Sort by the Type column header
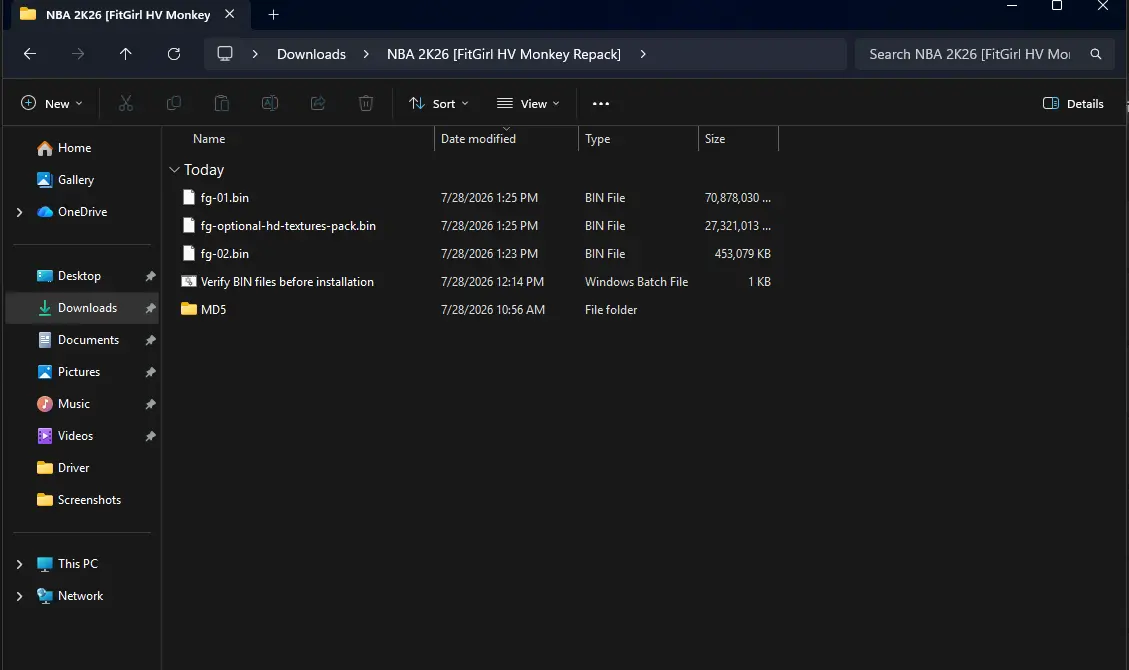This screenshot has width=1129, height=670. coord(597,139)
